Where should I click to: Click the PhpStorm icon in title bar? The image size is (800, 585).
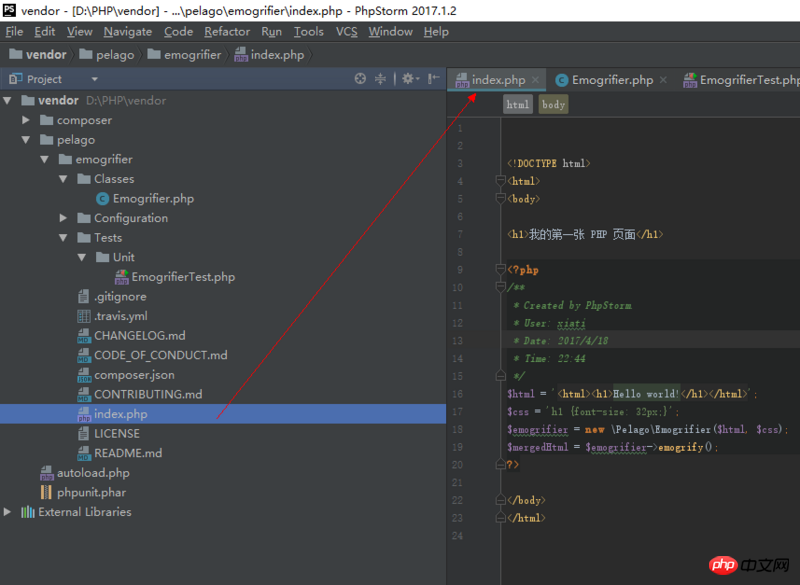[9, 10]
